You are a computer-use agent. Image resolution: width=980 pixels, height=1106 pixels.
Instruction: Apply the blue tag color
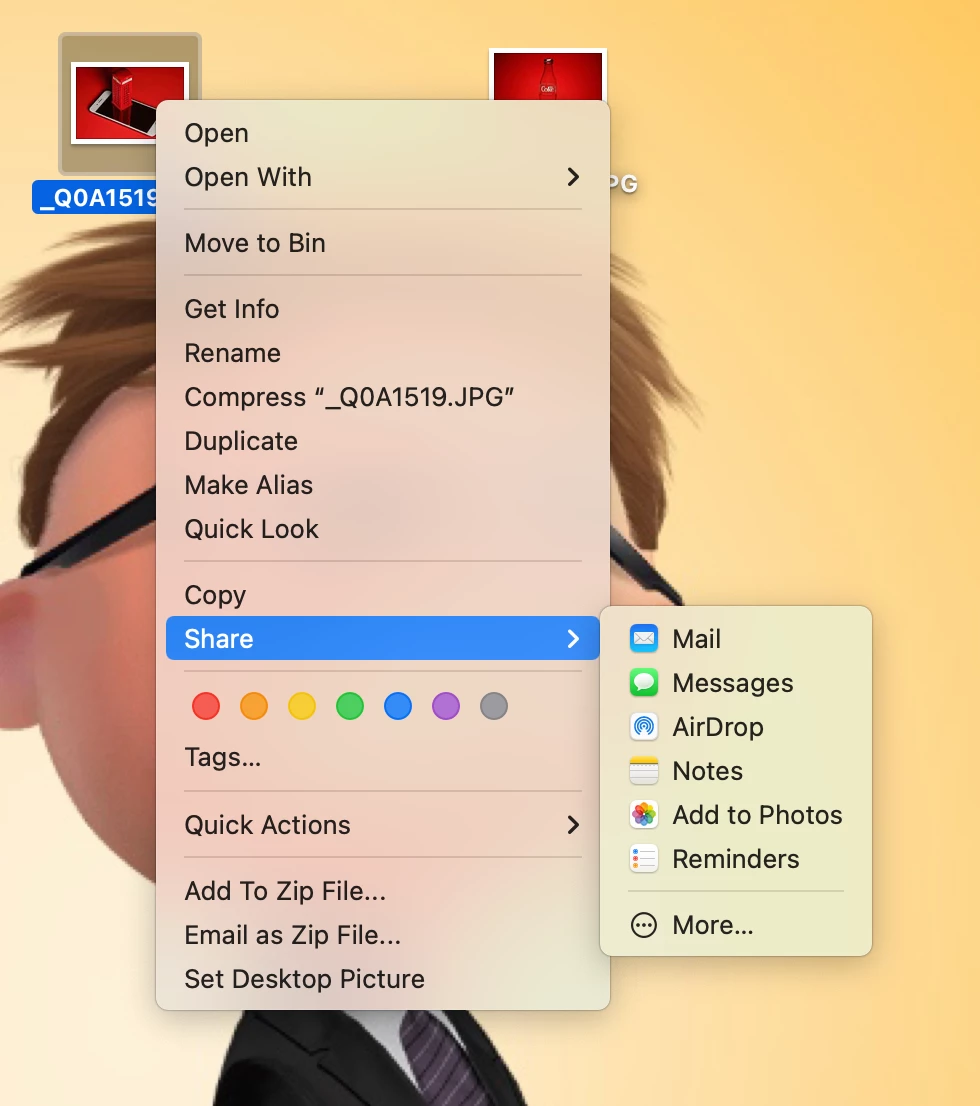pos(398,706)
